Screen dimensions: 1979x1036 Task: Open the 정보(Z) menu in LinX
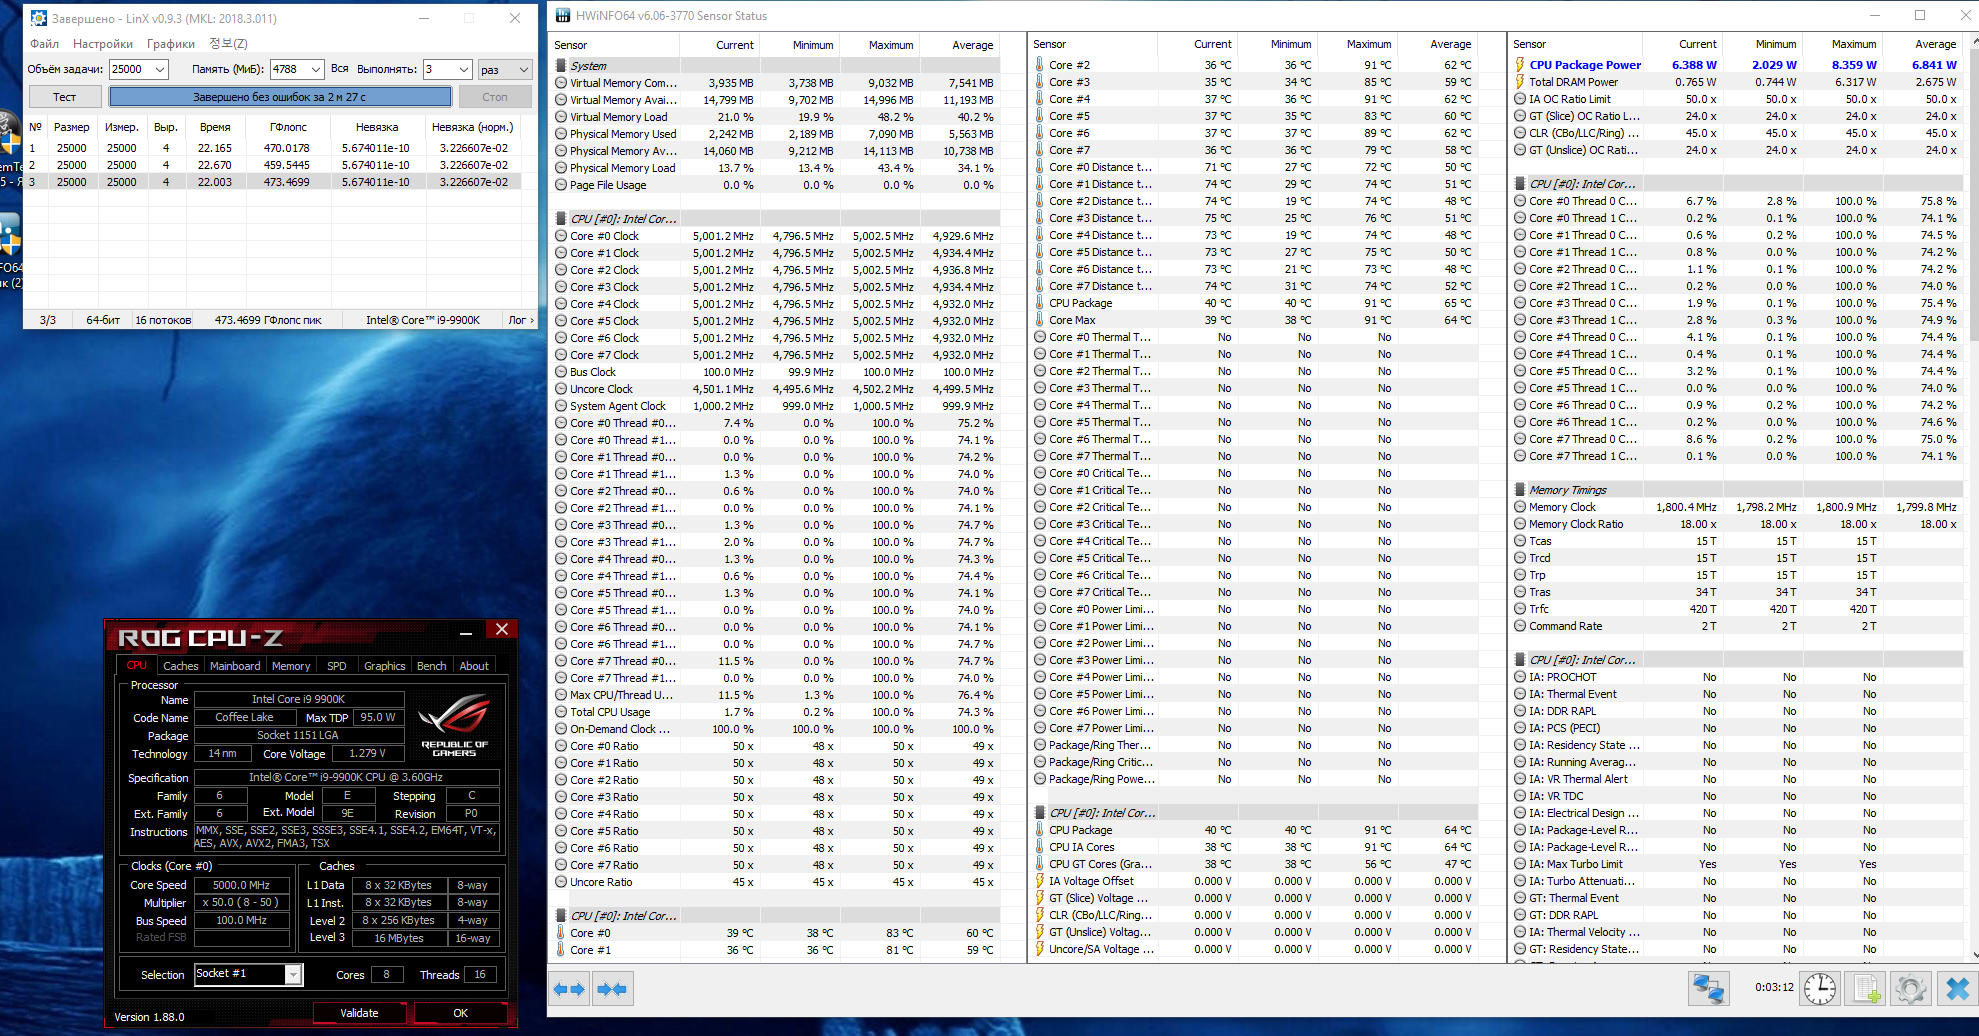click(x=228, y=44)
